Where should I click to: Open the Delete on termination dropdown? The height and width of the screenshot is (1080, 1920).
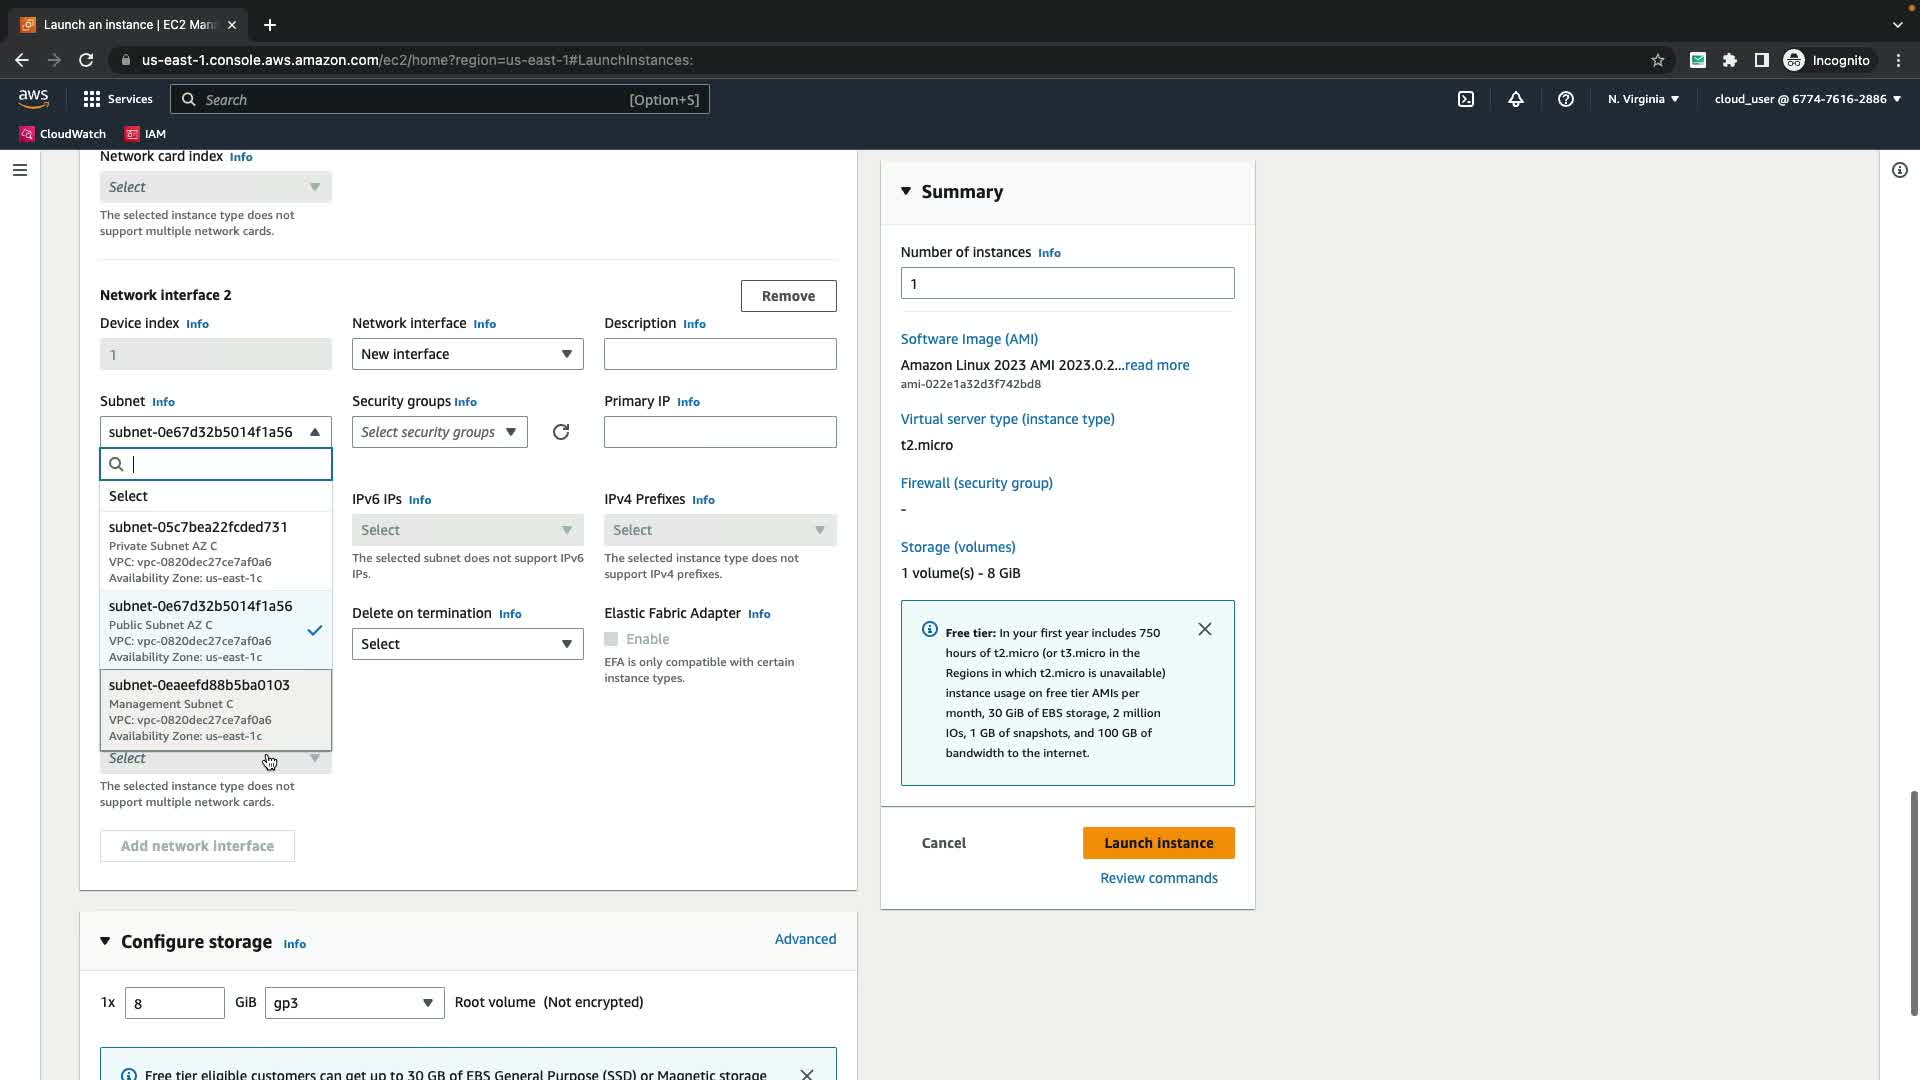[x=467, y=644]
